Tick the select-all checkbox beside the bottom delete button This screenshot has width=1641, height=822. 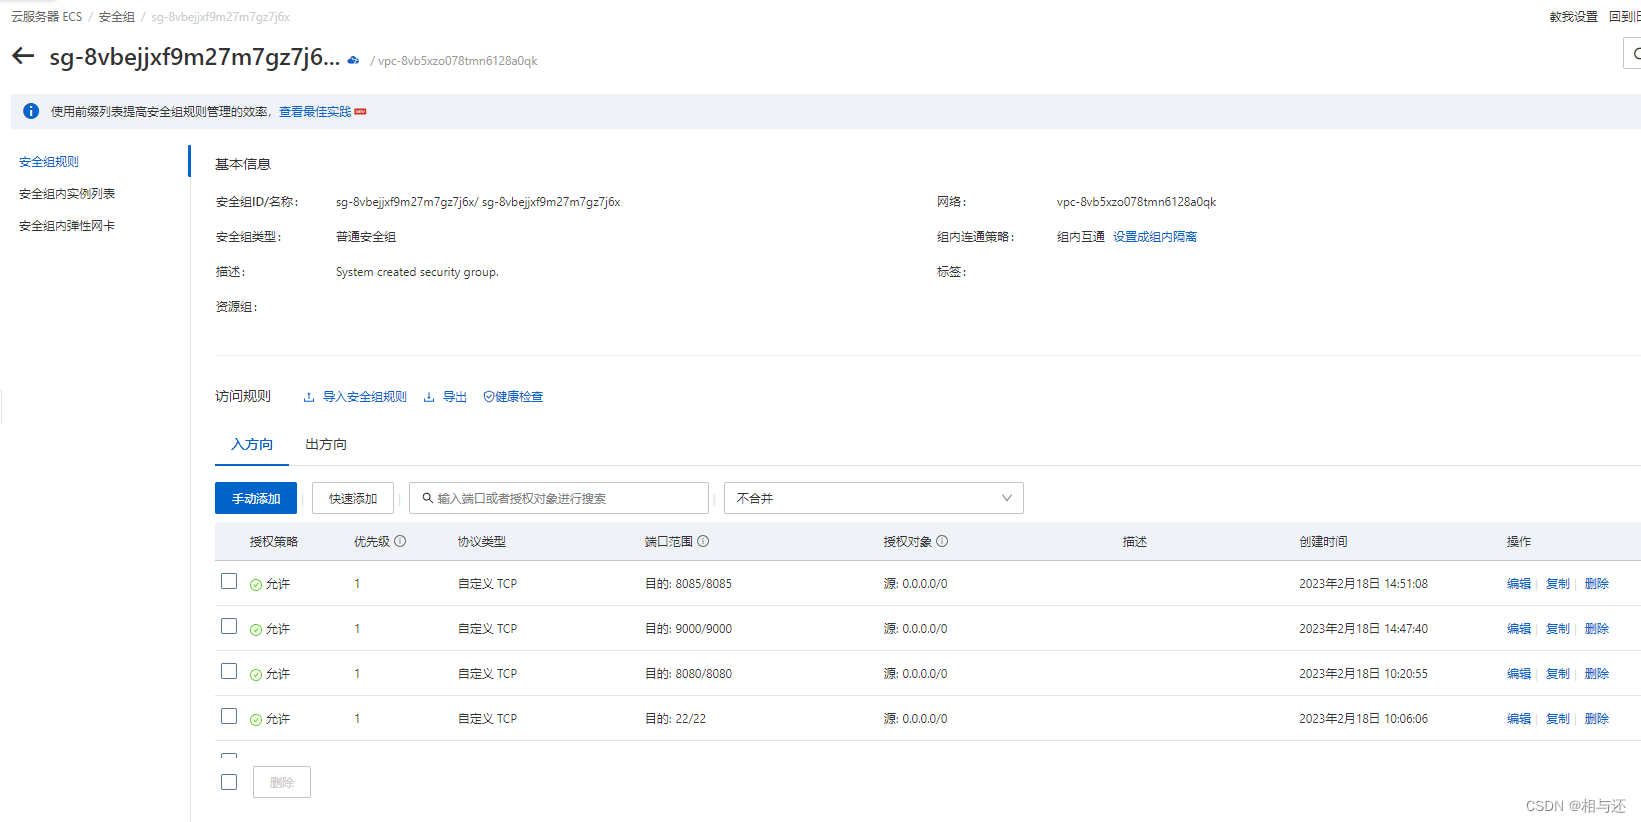229,782
